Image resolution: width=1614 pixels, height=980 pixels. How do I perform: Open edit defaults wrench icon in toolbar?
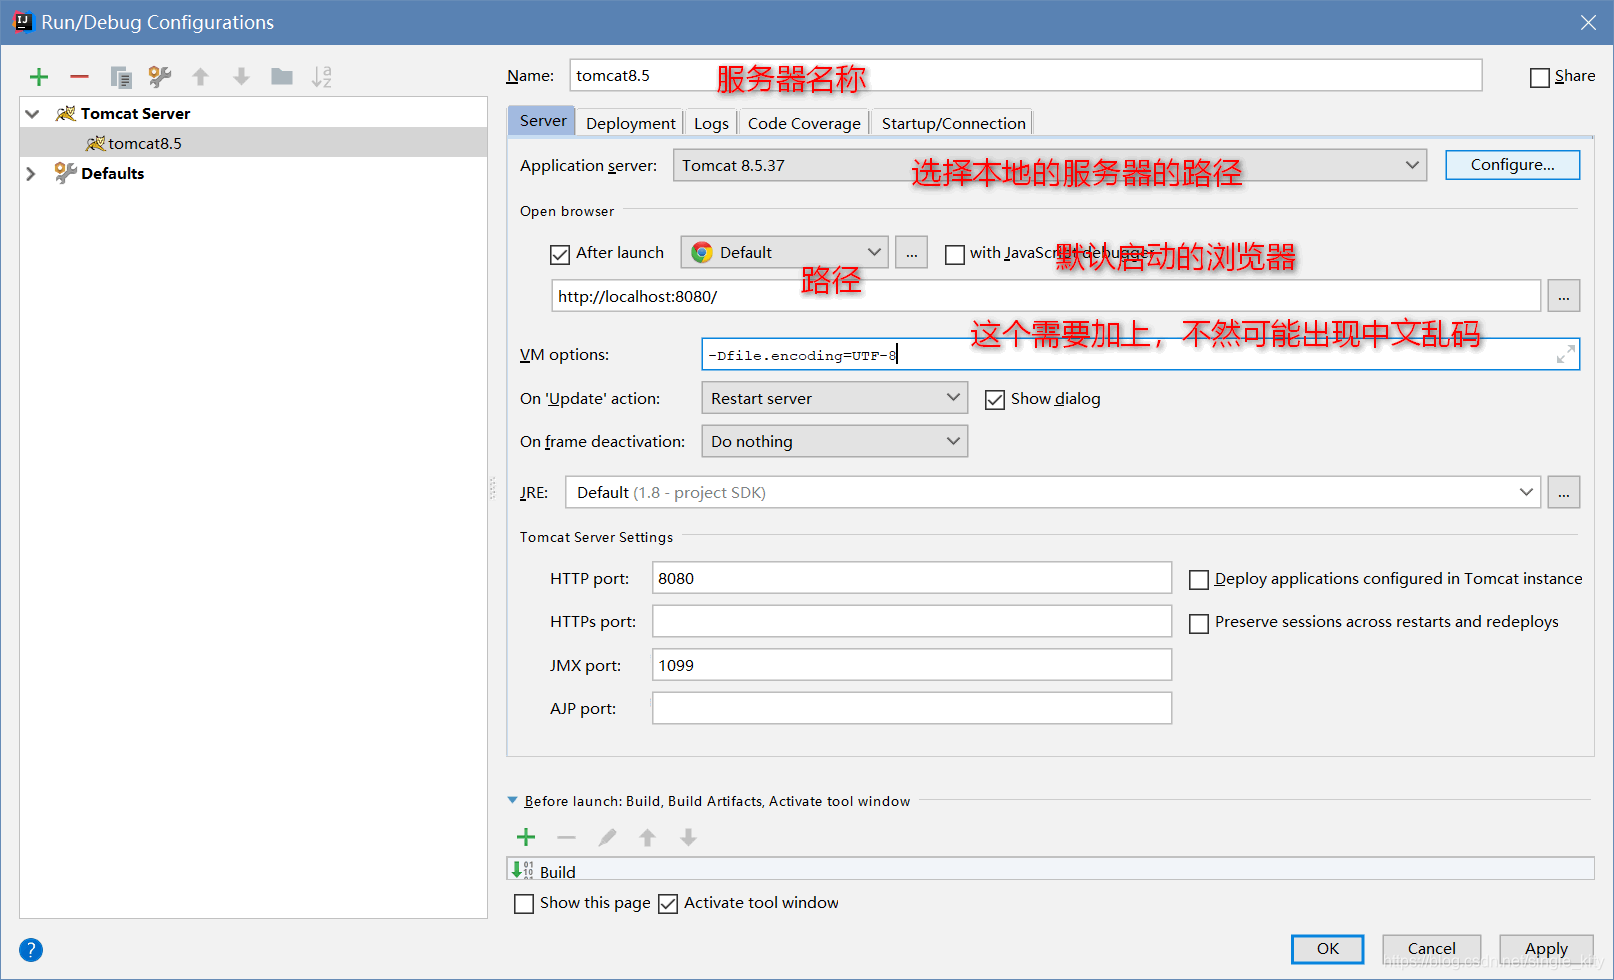point(160,77)
